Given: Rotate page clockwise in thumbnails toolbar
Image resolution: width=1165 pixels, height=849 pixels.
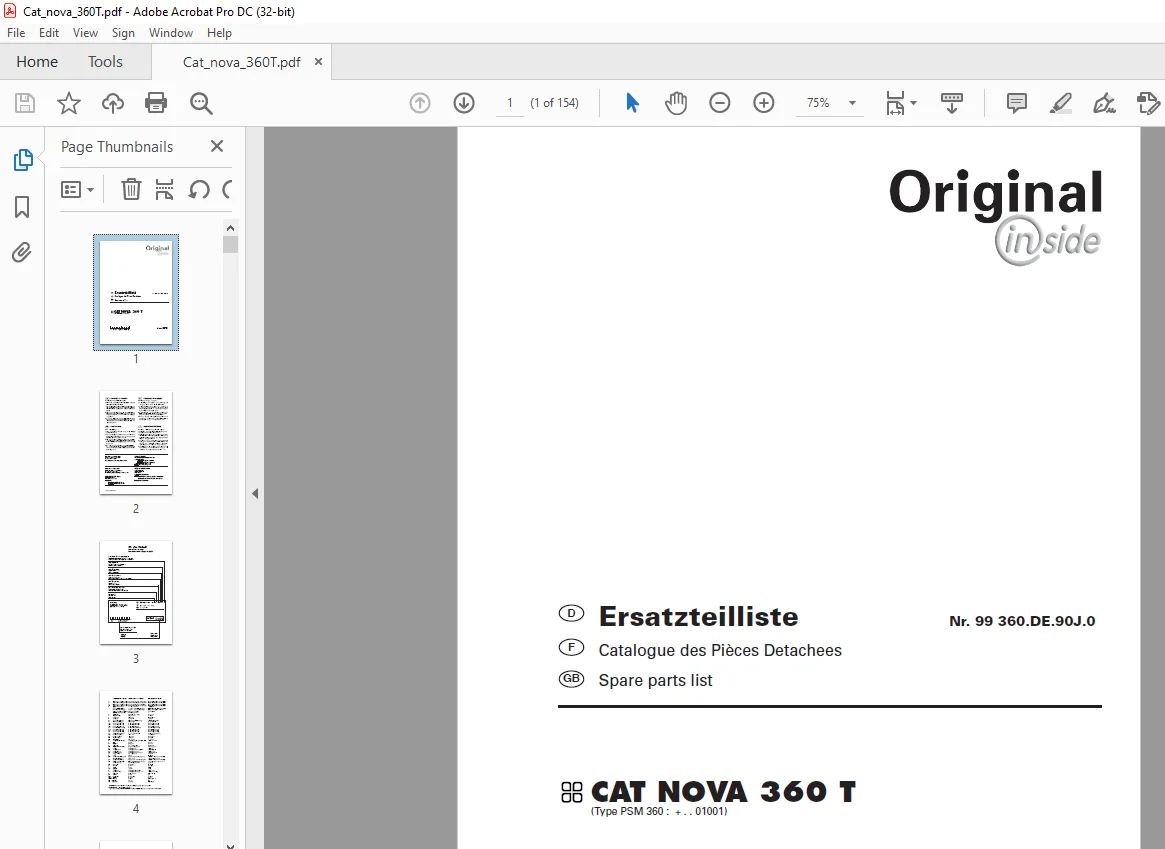Looking at the screenshot, I should [227, 189].
